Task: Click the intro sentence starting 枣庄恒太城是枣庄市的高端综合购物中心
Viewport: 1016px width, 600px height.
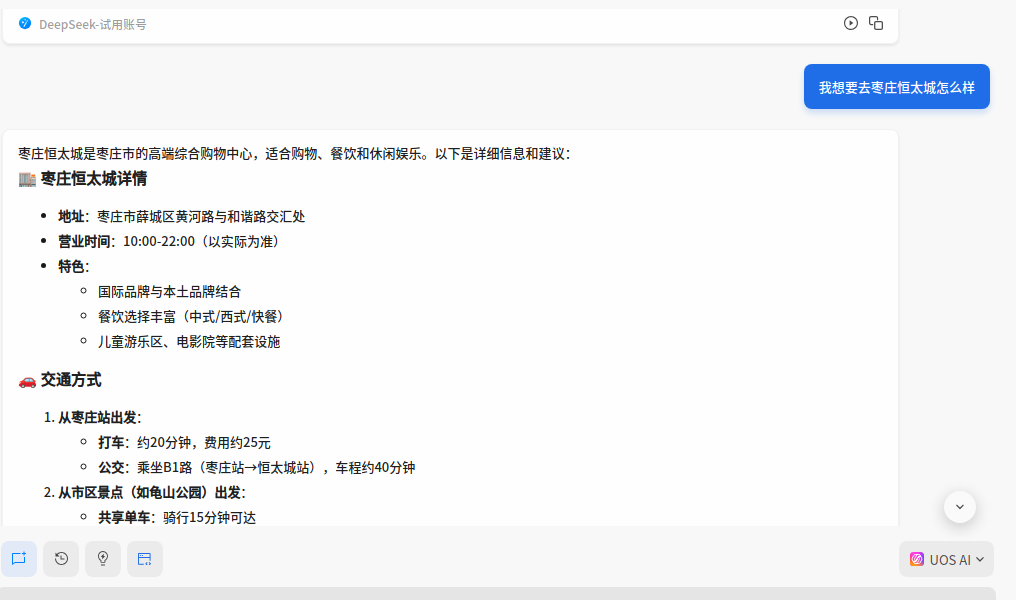Action: pos(294,154)
